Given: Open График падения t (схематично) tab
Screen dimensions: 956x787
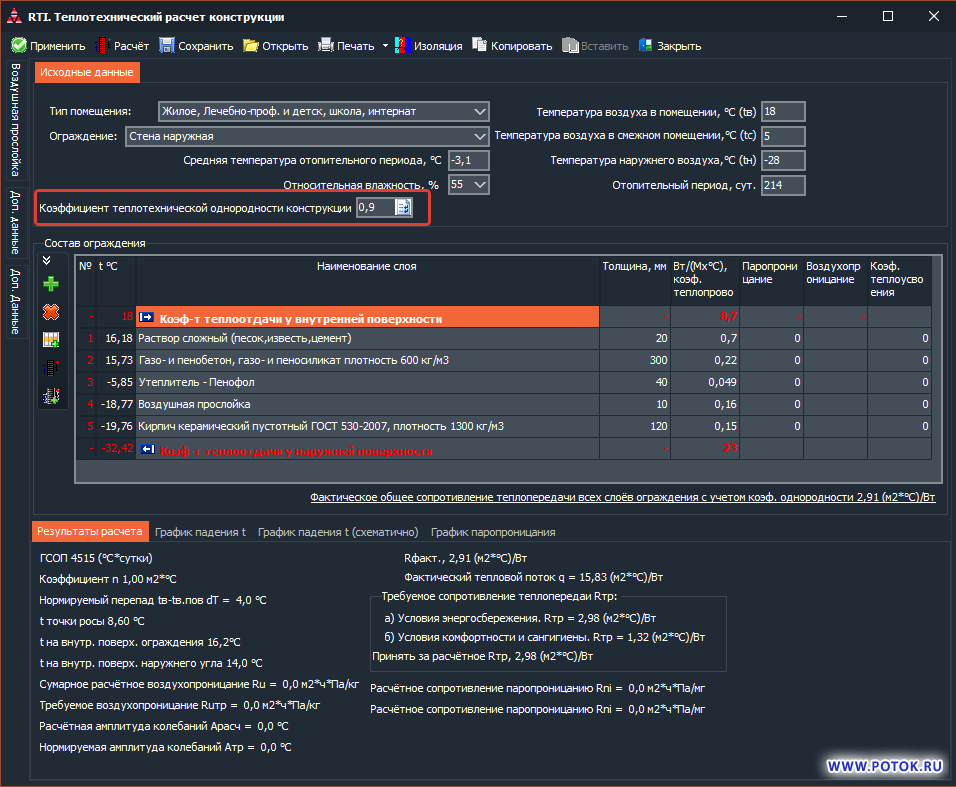Looking at the screenshot, I should tap(338, 532).
